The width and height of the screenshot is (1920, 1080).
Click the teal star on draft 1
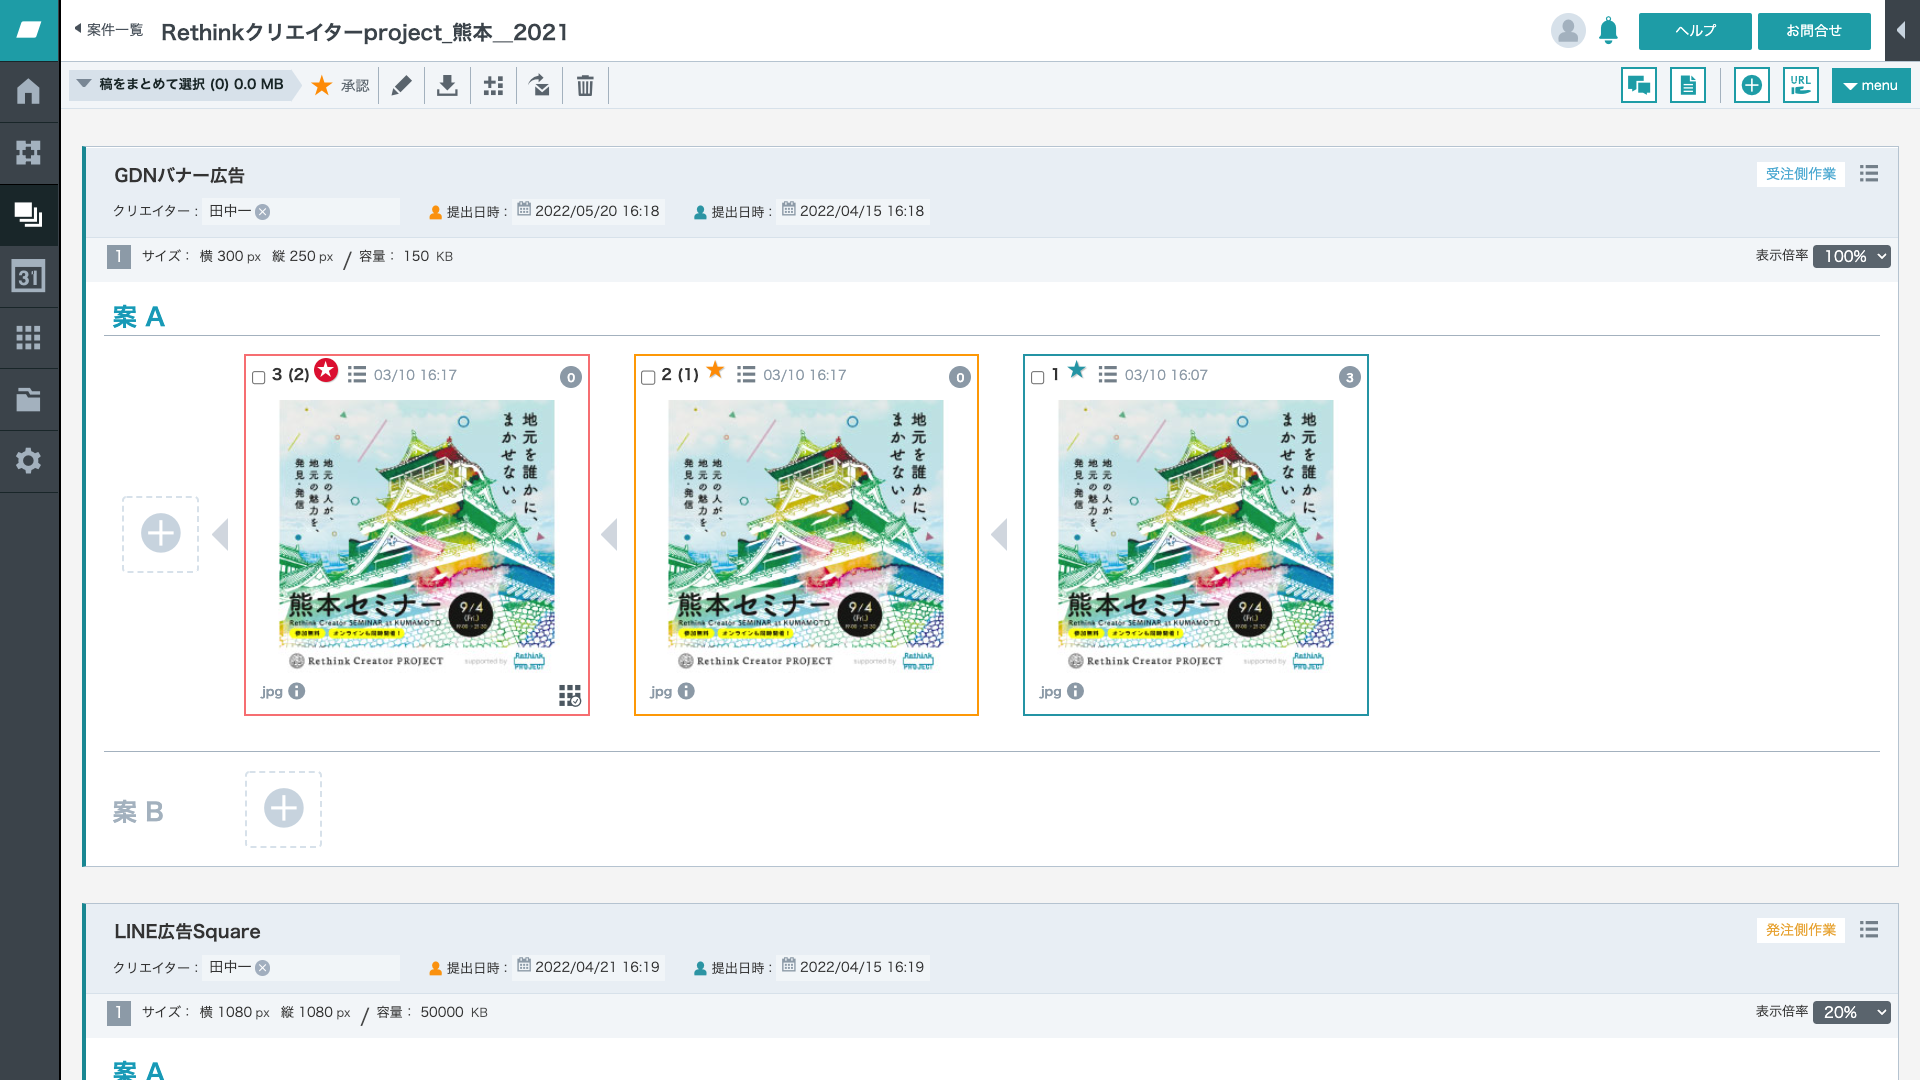click(1077, 370)
